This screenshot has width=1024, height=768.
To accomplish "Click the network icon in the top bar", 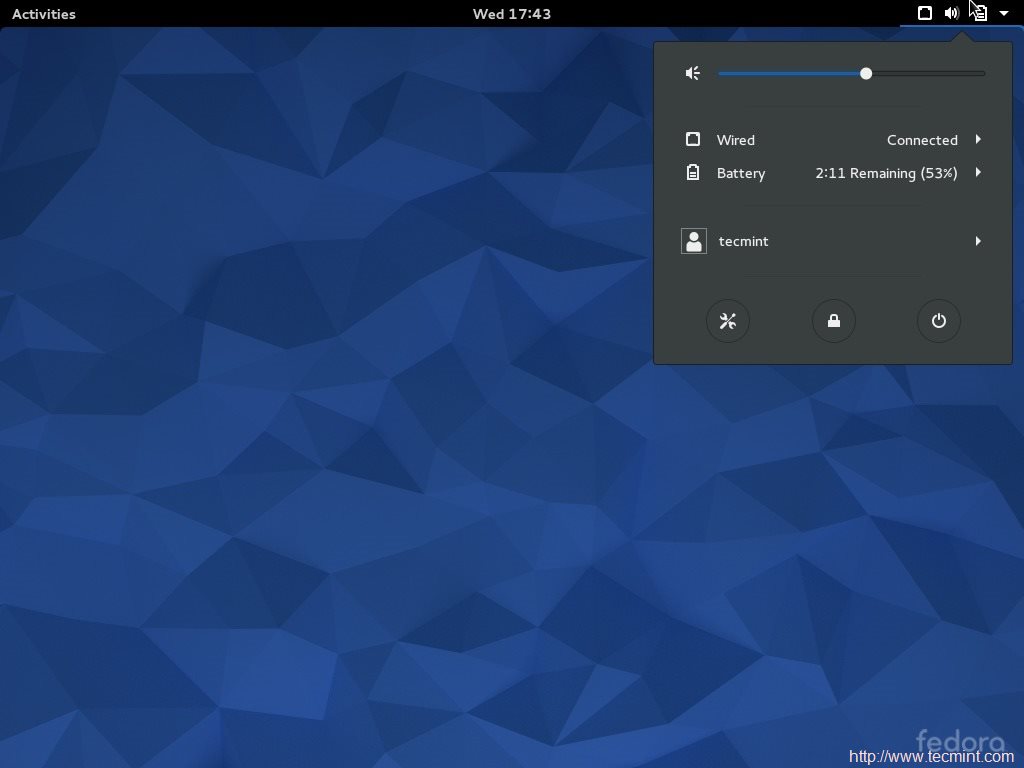I will pyautogui.click(x=925, y=13).
